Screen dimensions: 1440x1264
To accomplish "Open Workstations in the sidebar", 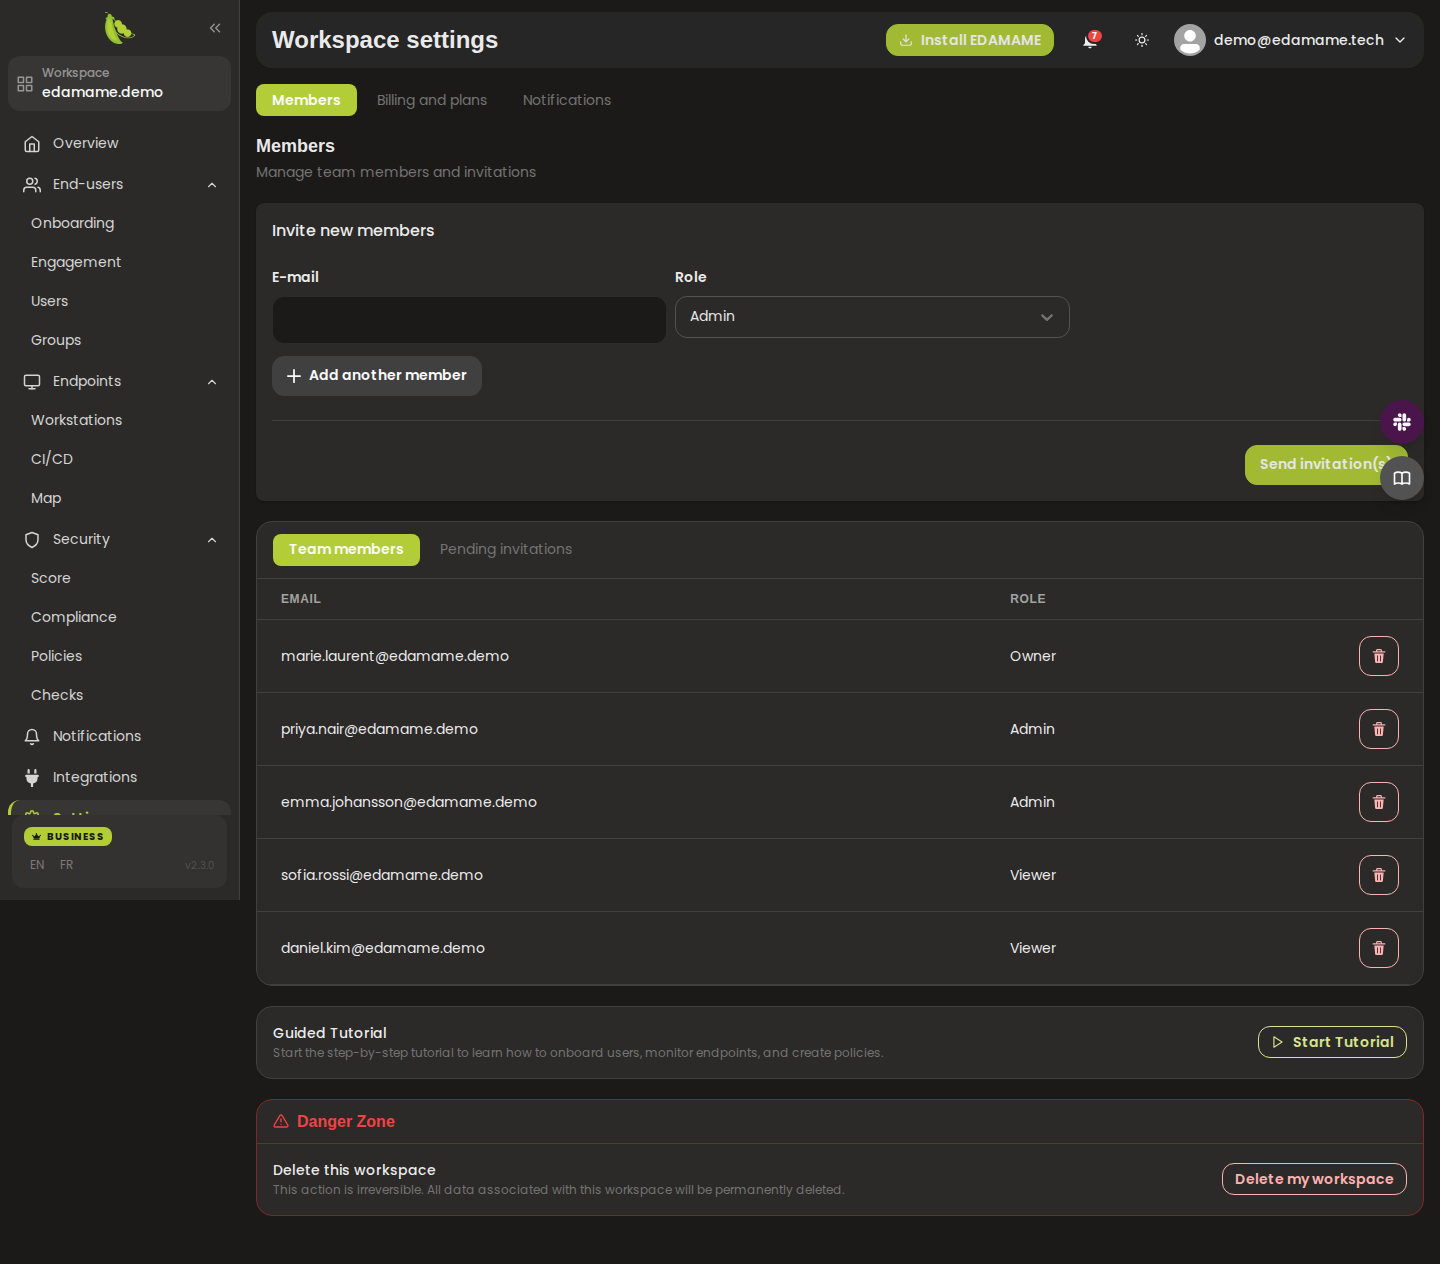I will pos(76,420).
